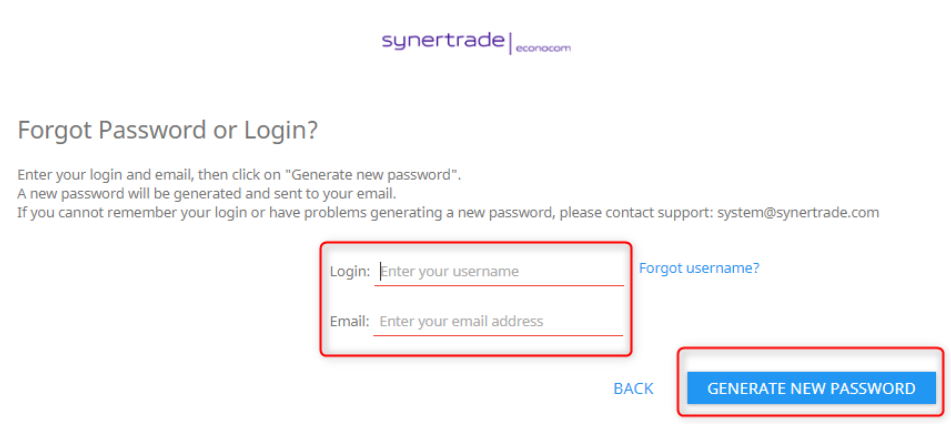Click the "Forgot Password or Login?" heading
This screenshot has height=424, width=951.
pos(167,130)
